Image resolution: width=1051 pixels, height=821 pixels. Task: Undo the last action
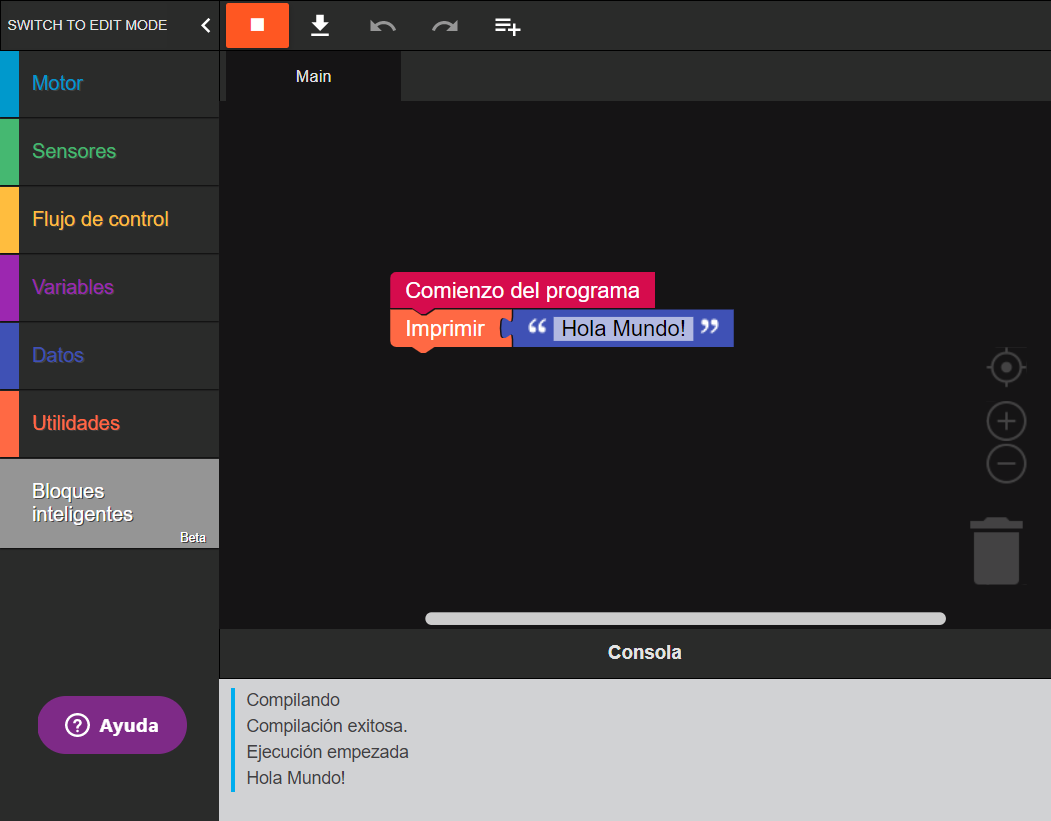pos(382,26)
